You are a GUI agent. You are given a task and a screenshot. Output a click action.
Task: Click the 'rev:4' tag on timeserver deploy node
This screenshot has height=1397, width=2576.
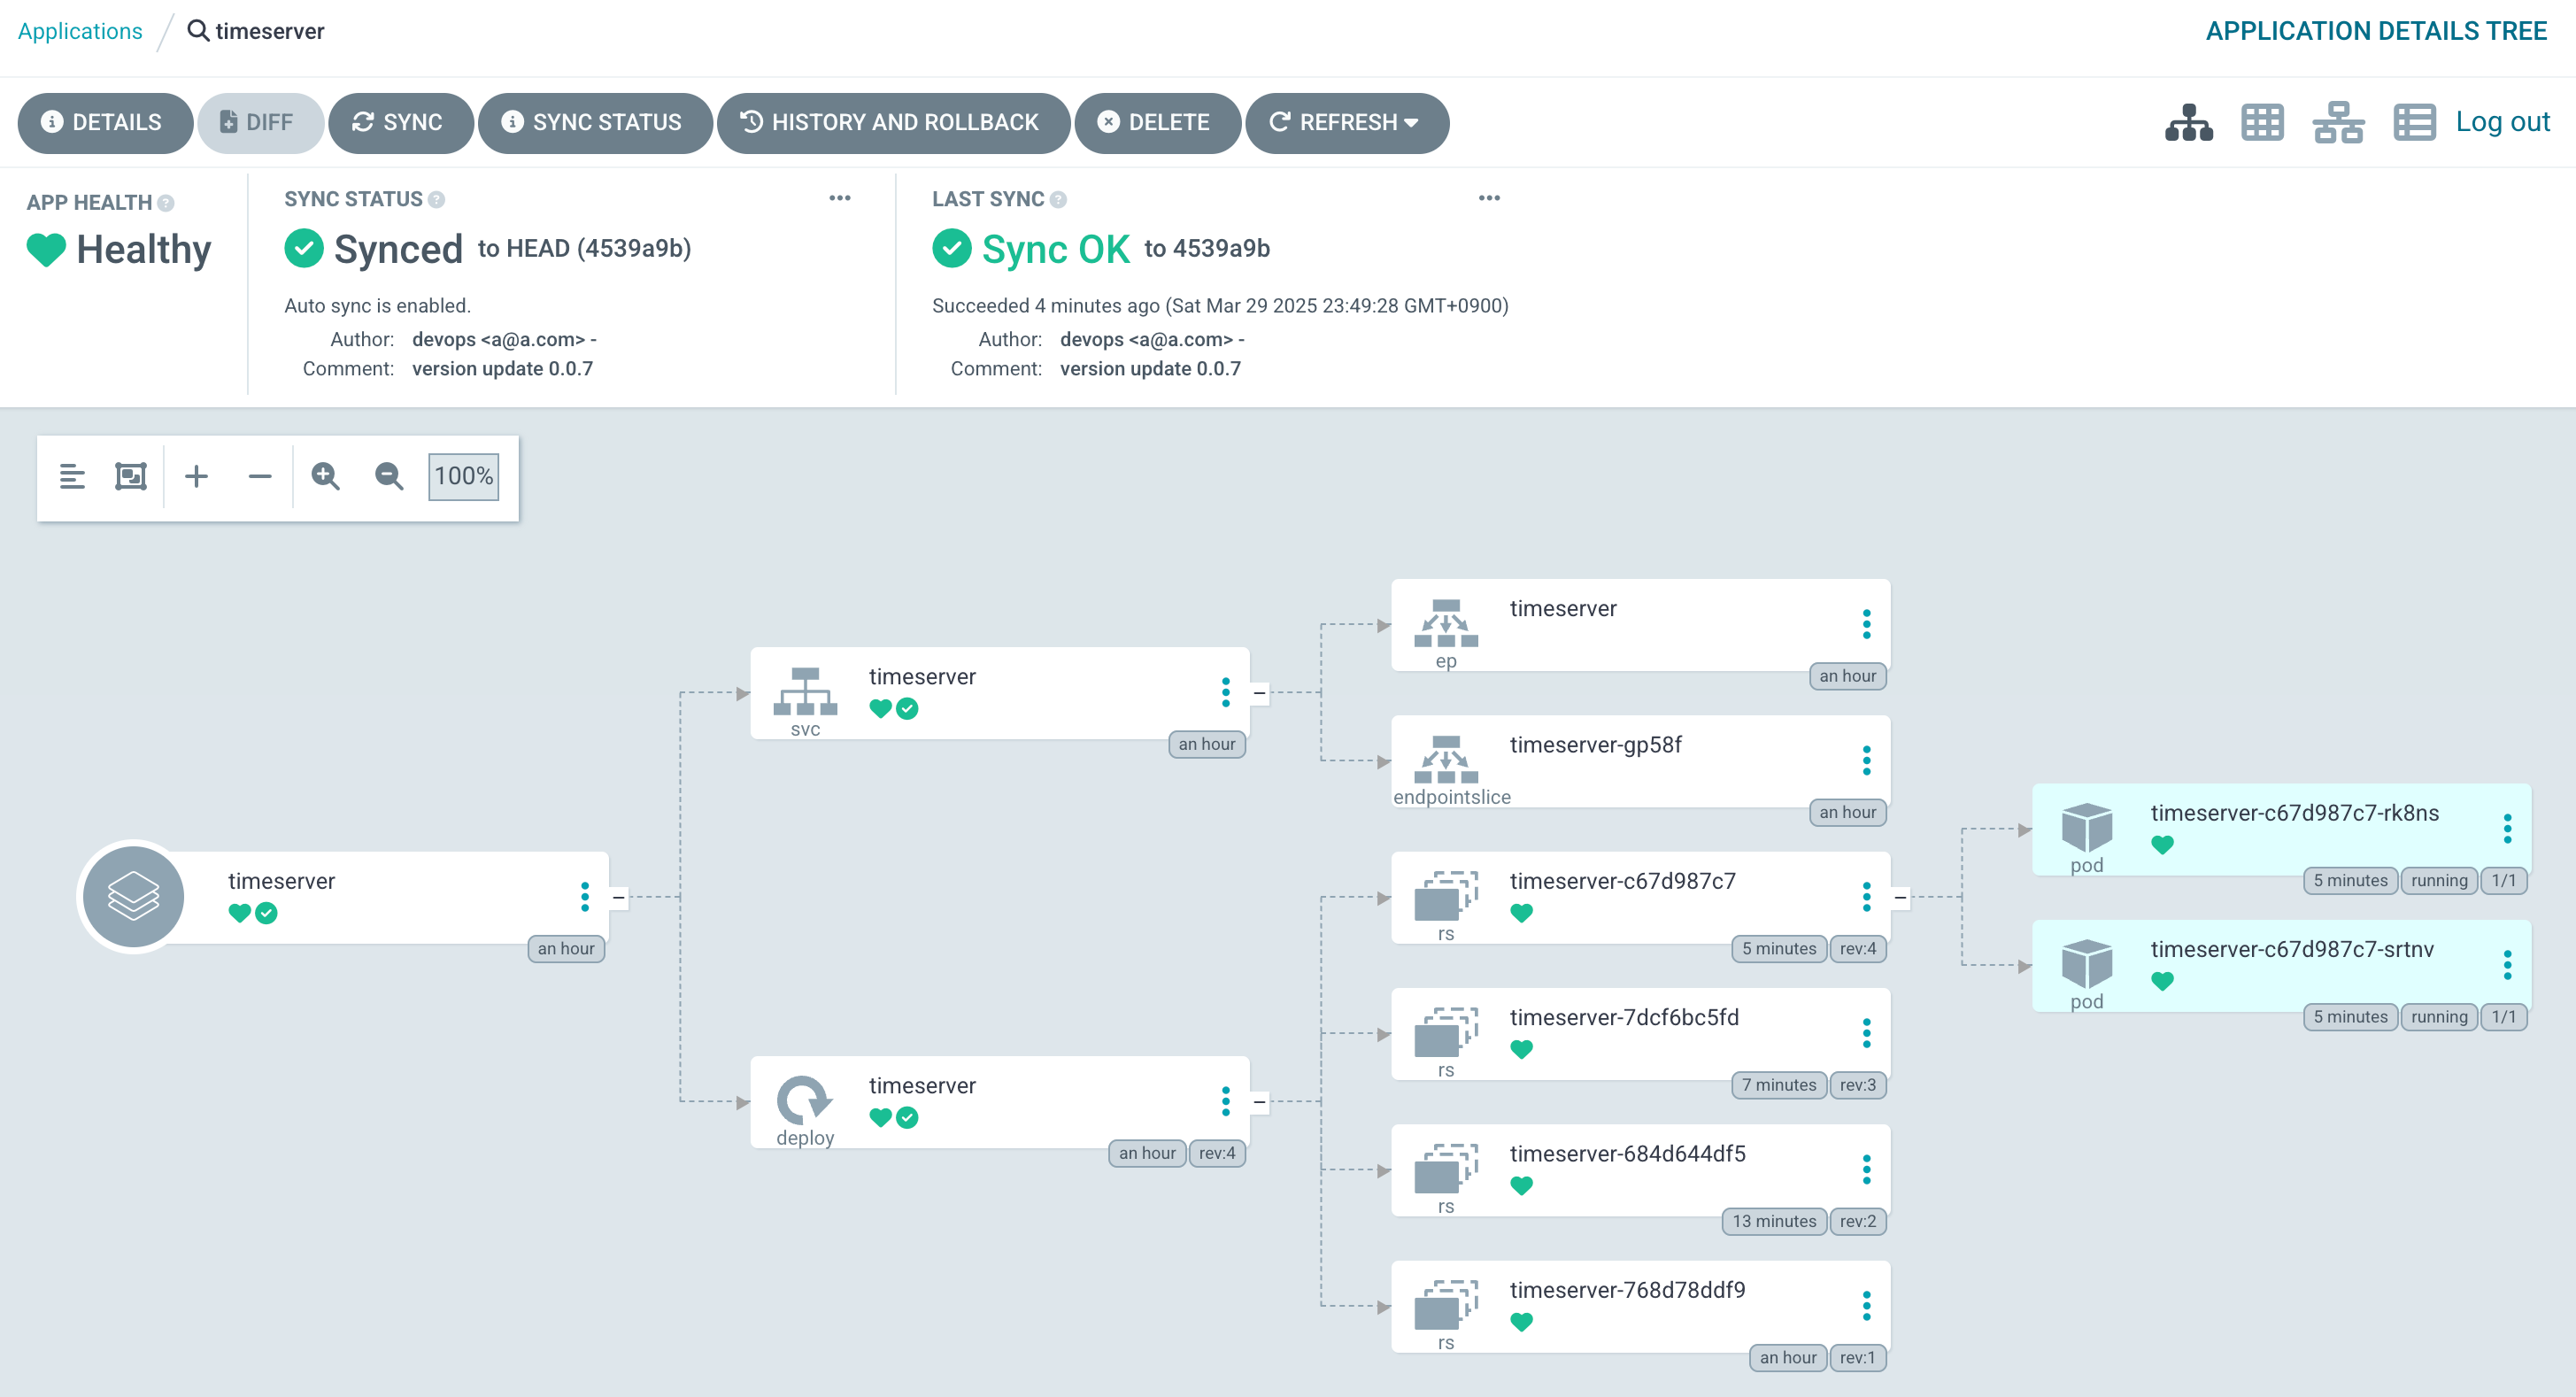coord(1217,1153)
